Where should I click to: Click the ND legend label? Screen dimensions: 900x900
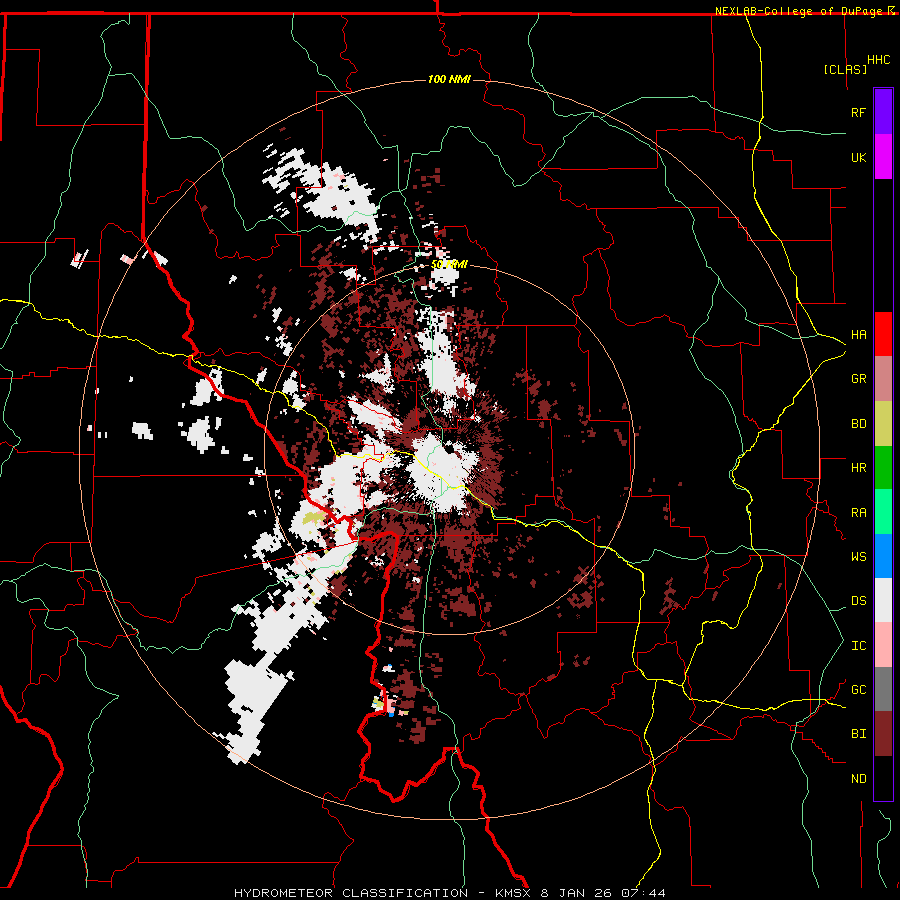point(858,779)
